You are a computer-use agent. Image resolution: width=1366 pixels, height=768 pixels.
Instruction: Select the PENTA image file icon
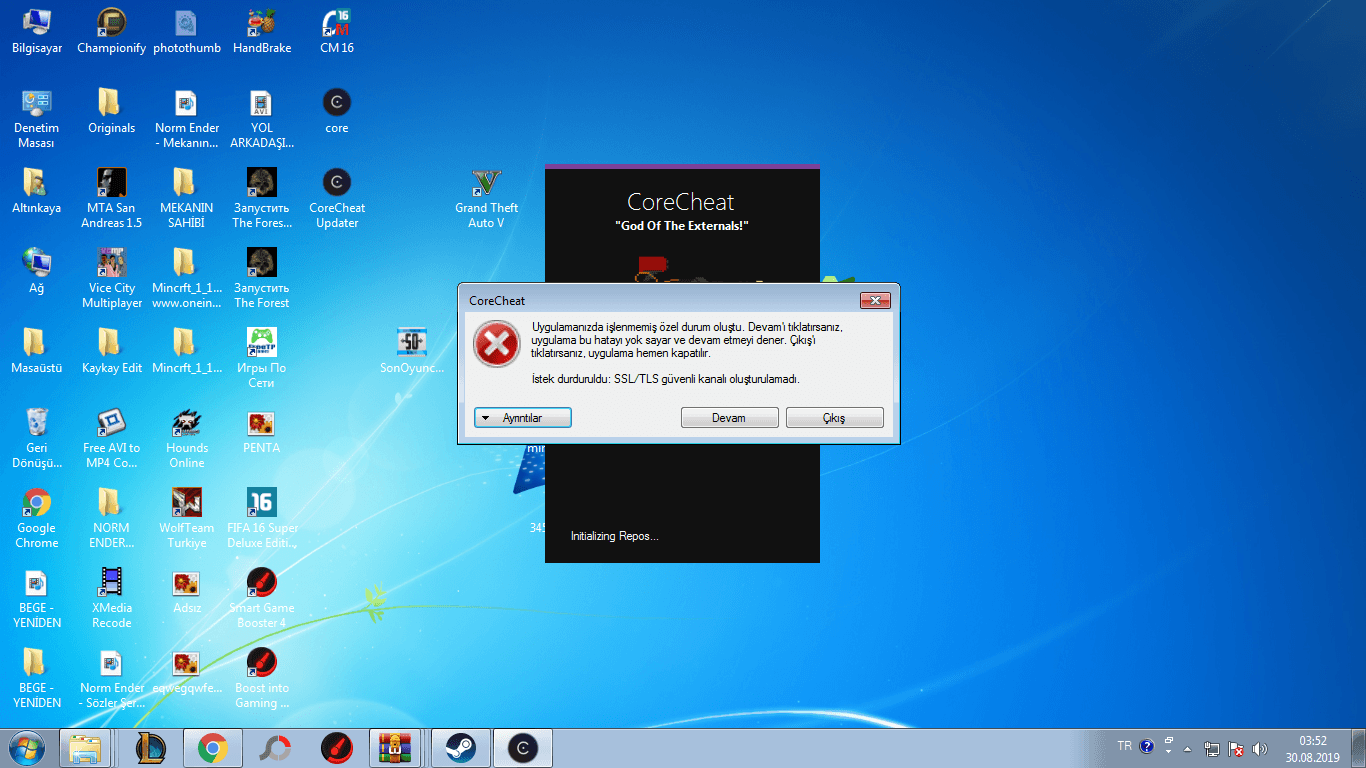point(262,431)
